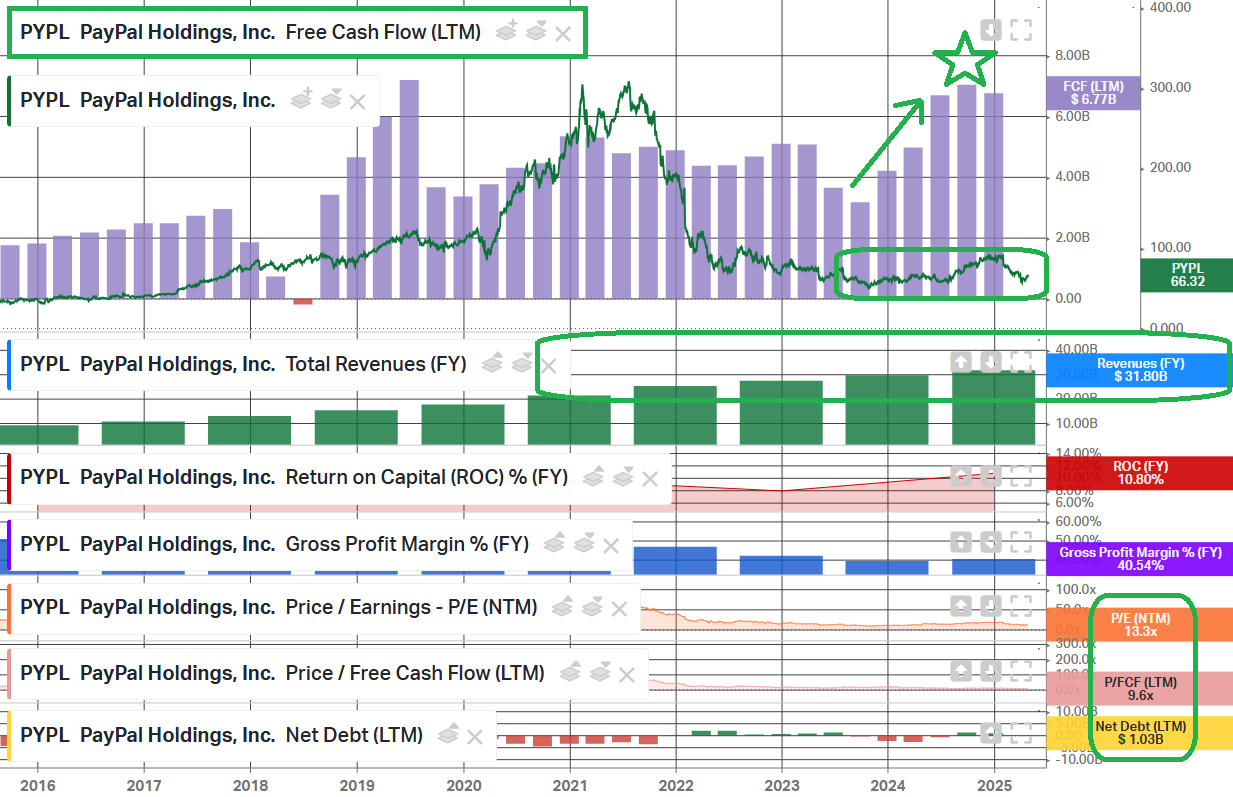1233x797 pixels.
Task: Move the P/E (NTM) pane down
Action: click(990, 605)
